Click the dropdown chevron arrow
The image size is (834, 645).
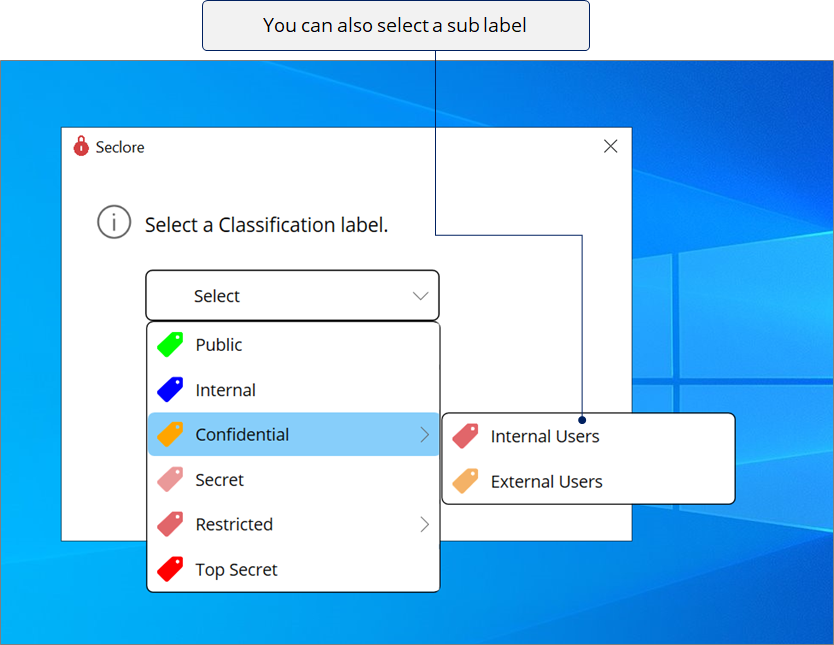(419, 295)
